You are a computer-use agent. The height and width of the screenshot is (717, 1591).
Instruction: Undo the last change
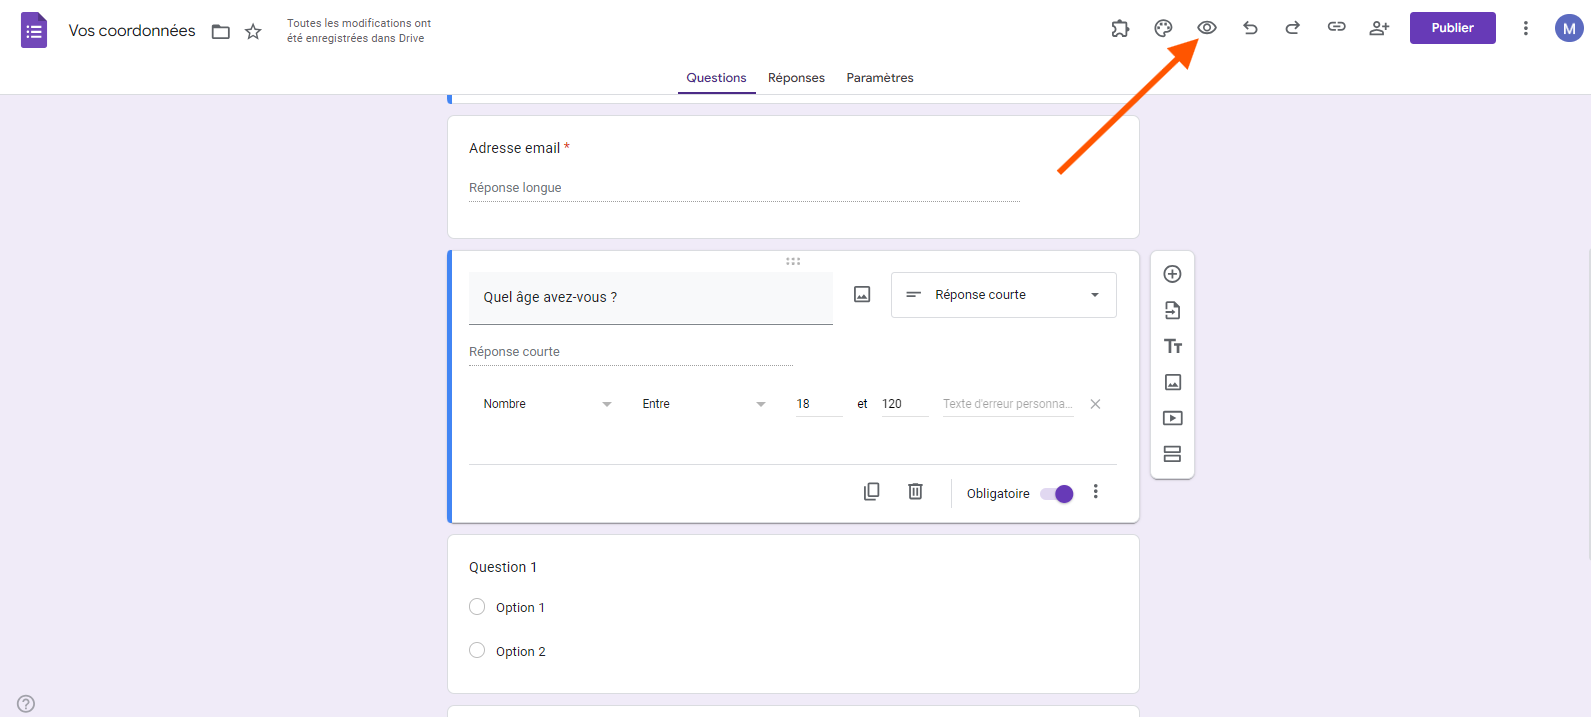[x=1250, y=28]
